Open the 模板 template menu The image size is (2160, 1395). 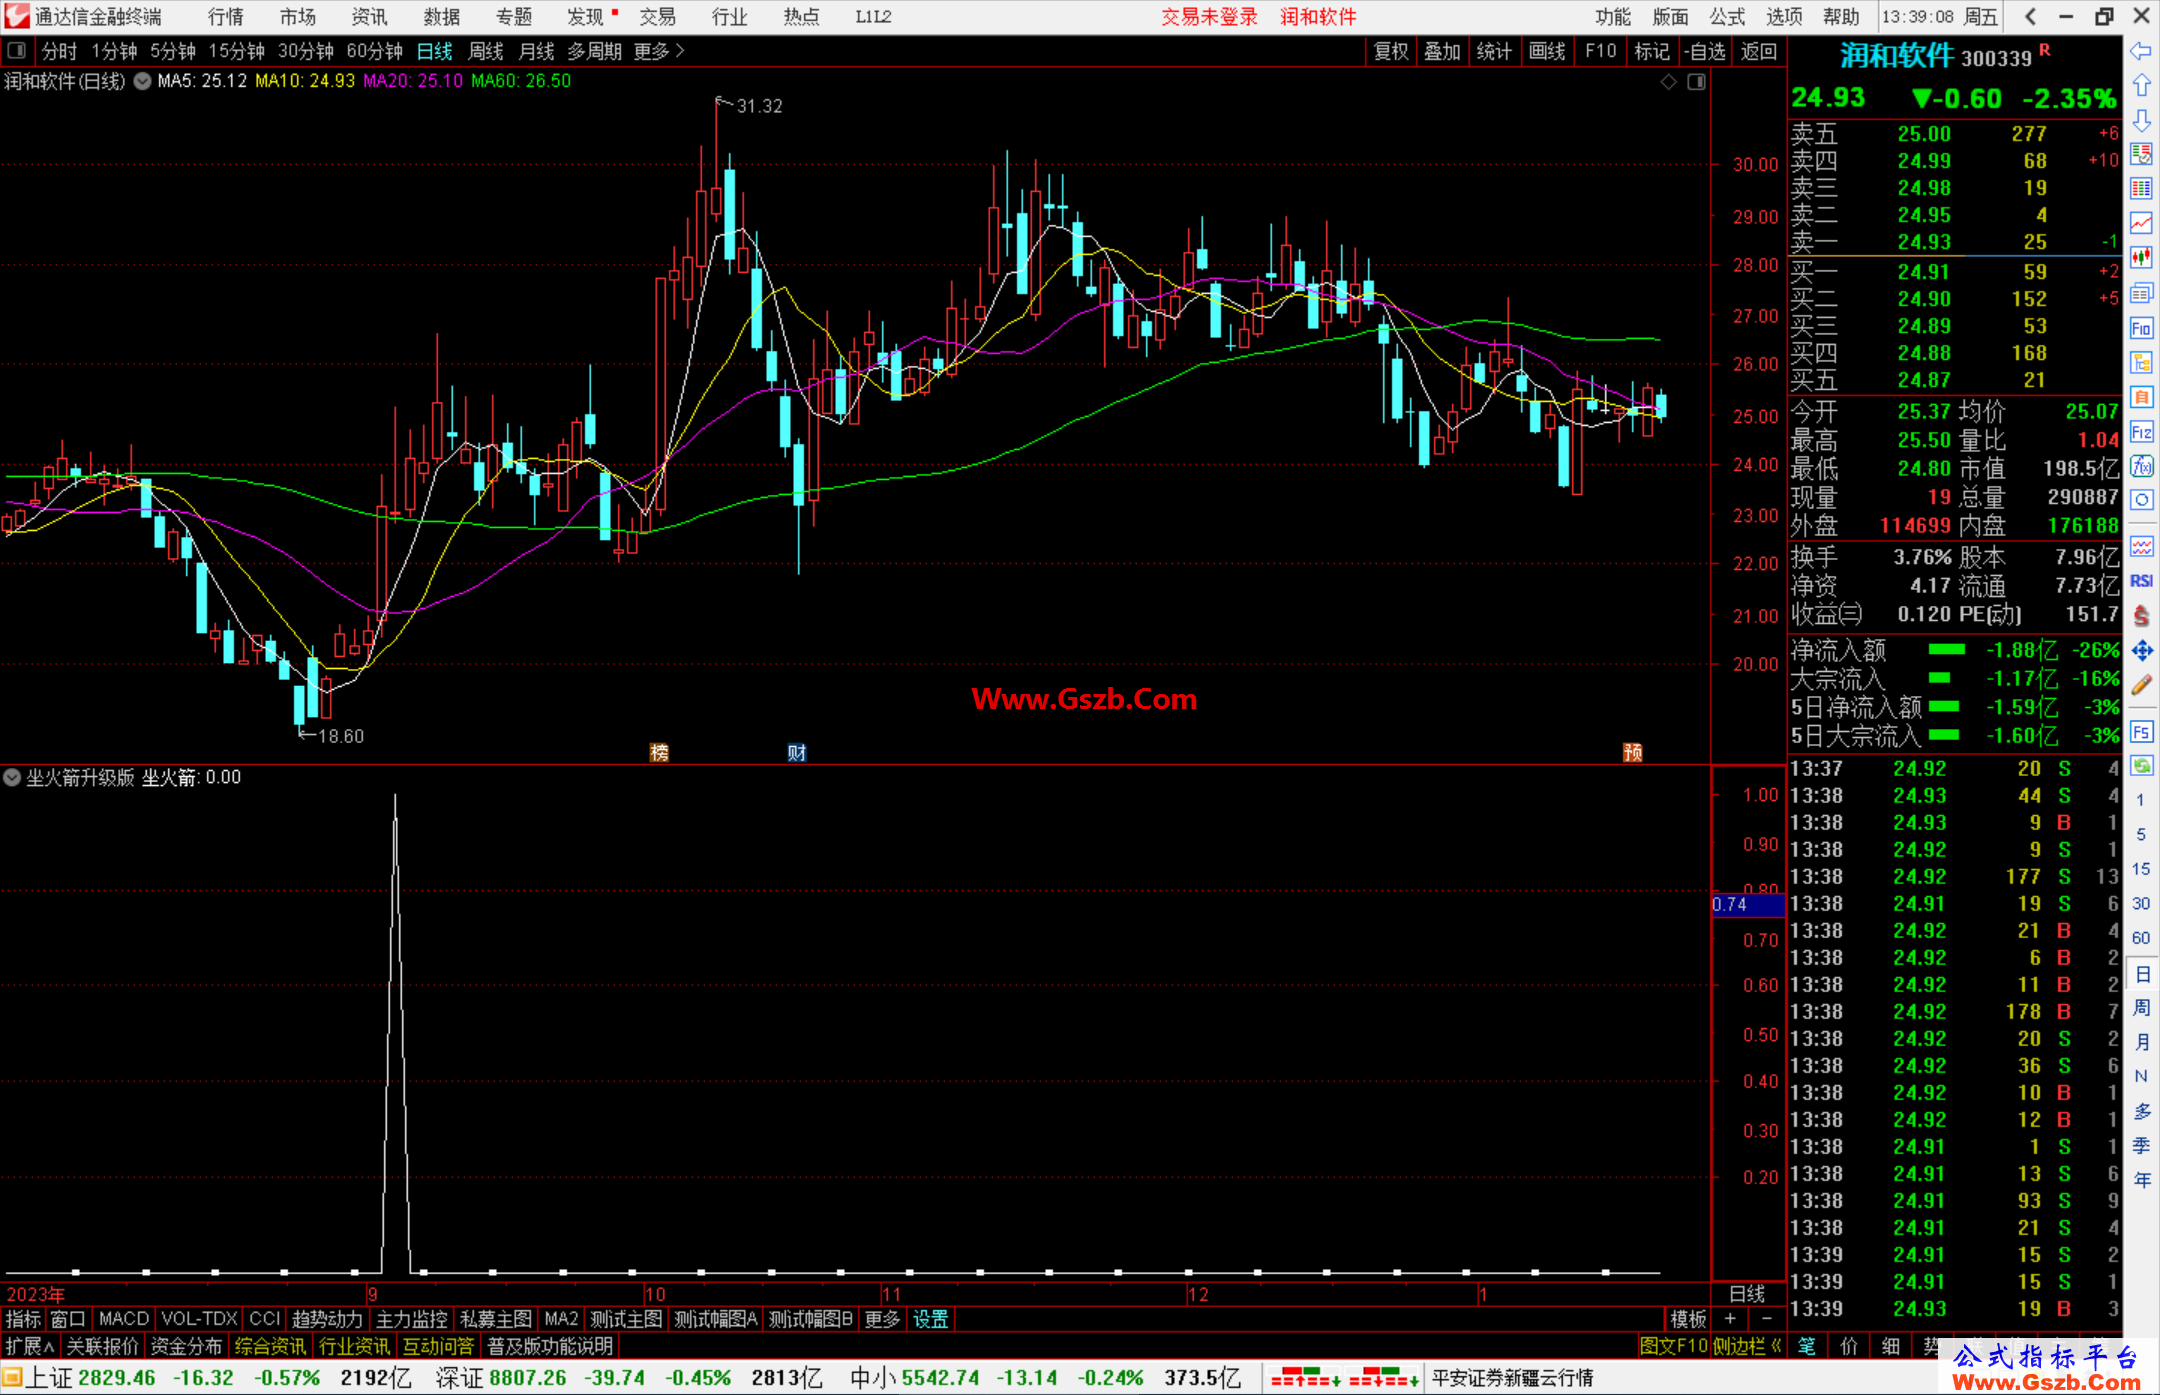click(x=1688, y=1319)
